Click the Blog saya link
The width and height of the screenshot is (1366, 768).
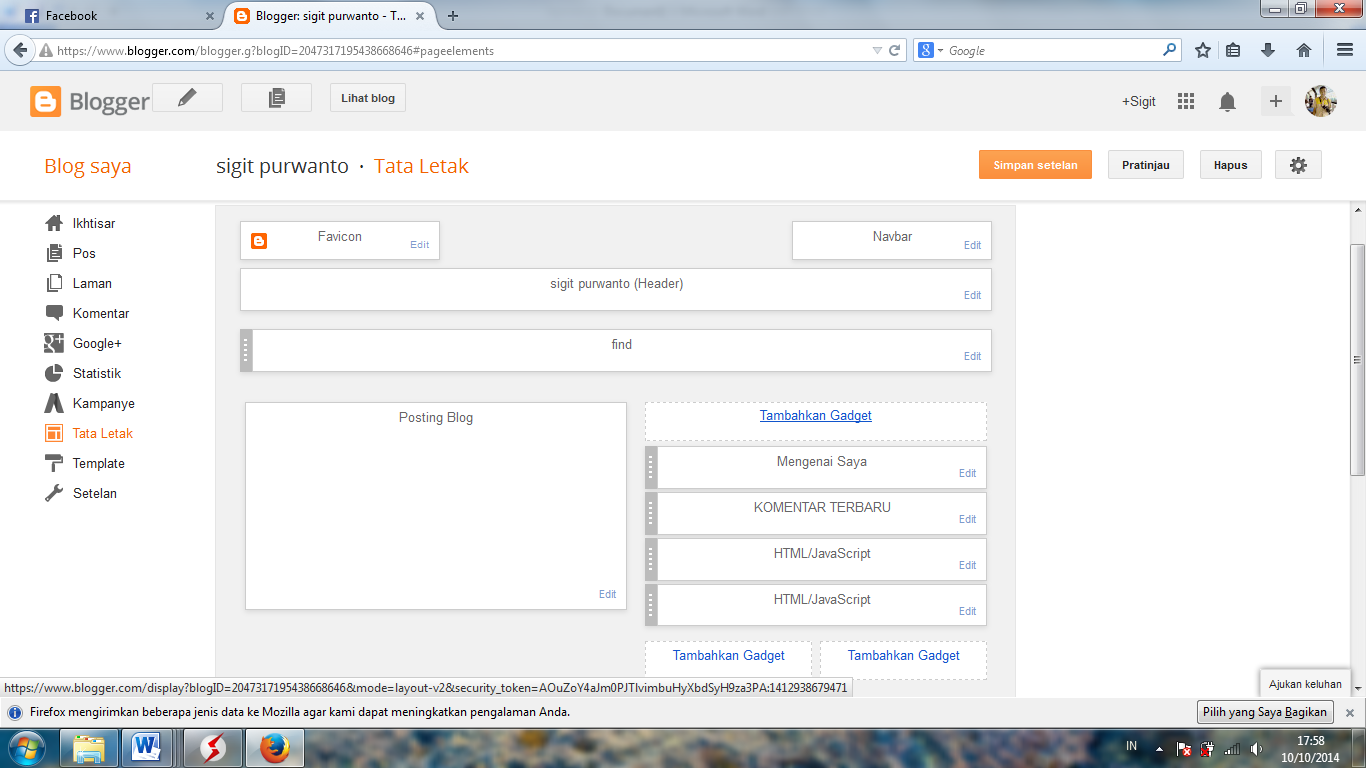[88, 166]
